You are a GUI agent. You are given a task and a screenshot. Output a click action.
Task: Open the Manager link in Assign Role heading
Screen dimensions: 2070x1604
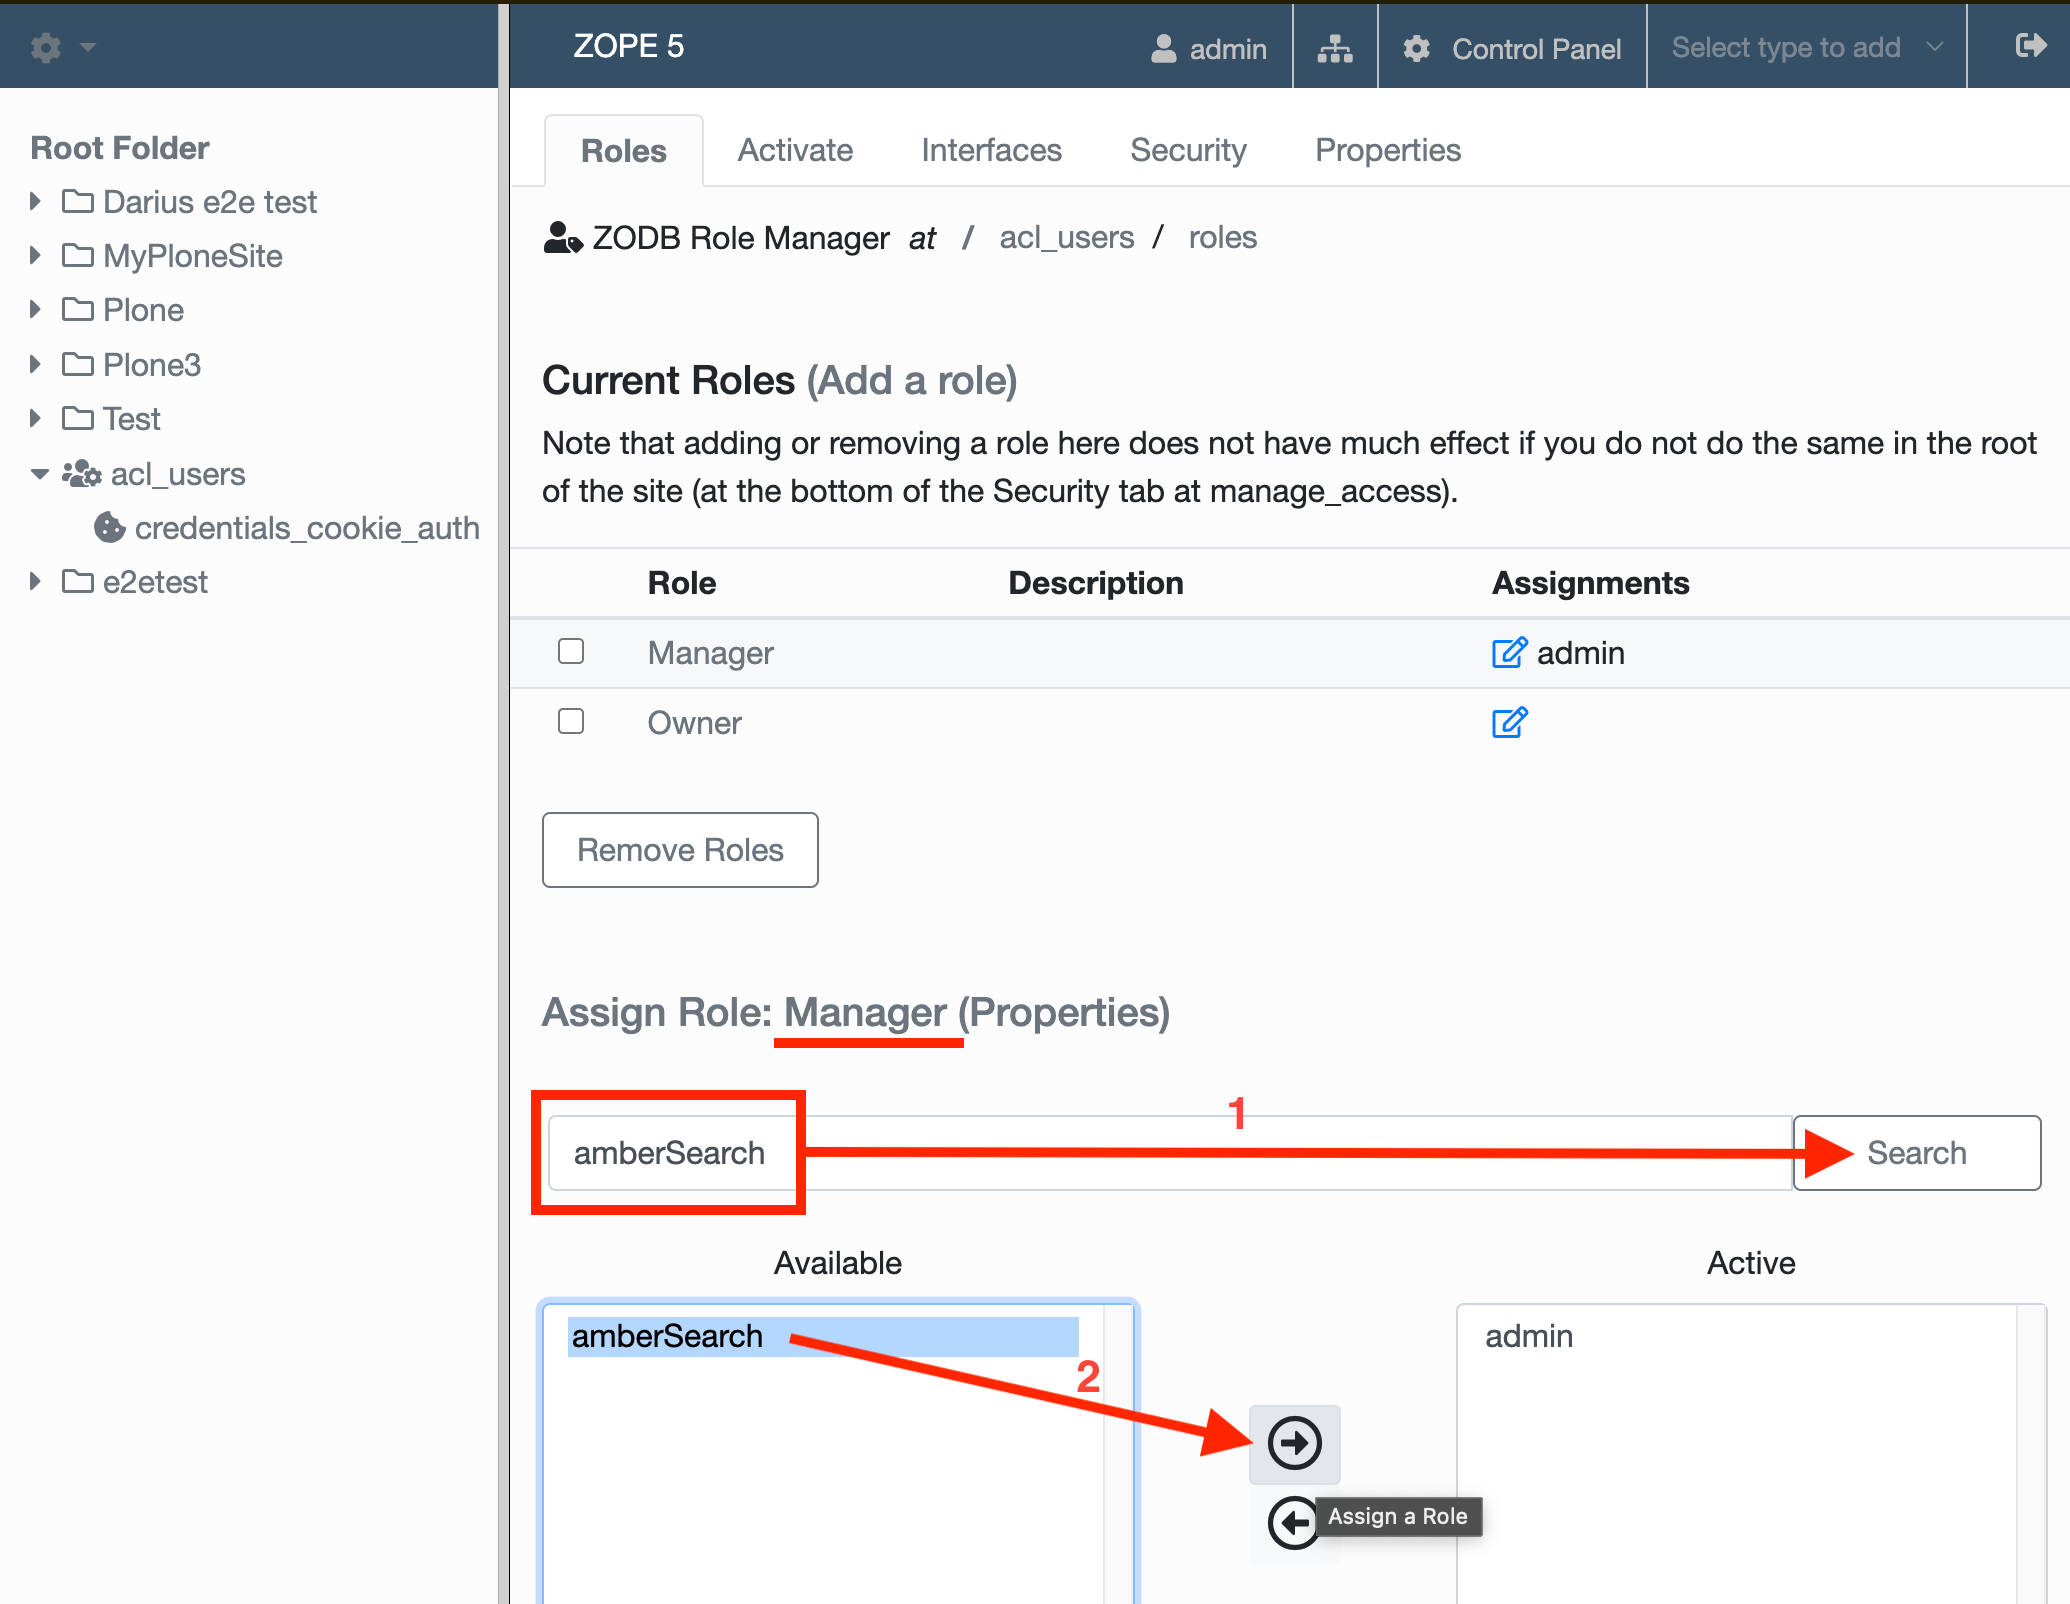click(x=865, y=1013)
